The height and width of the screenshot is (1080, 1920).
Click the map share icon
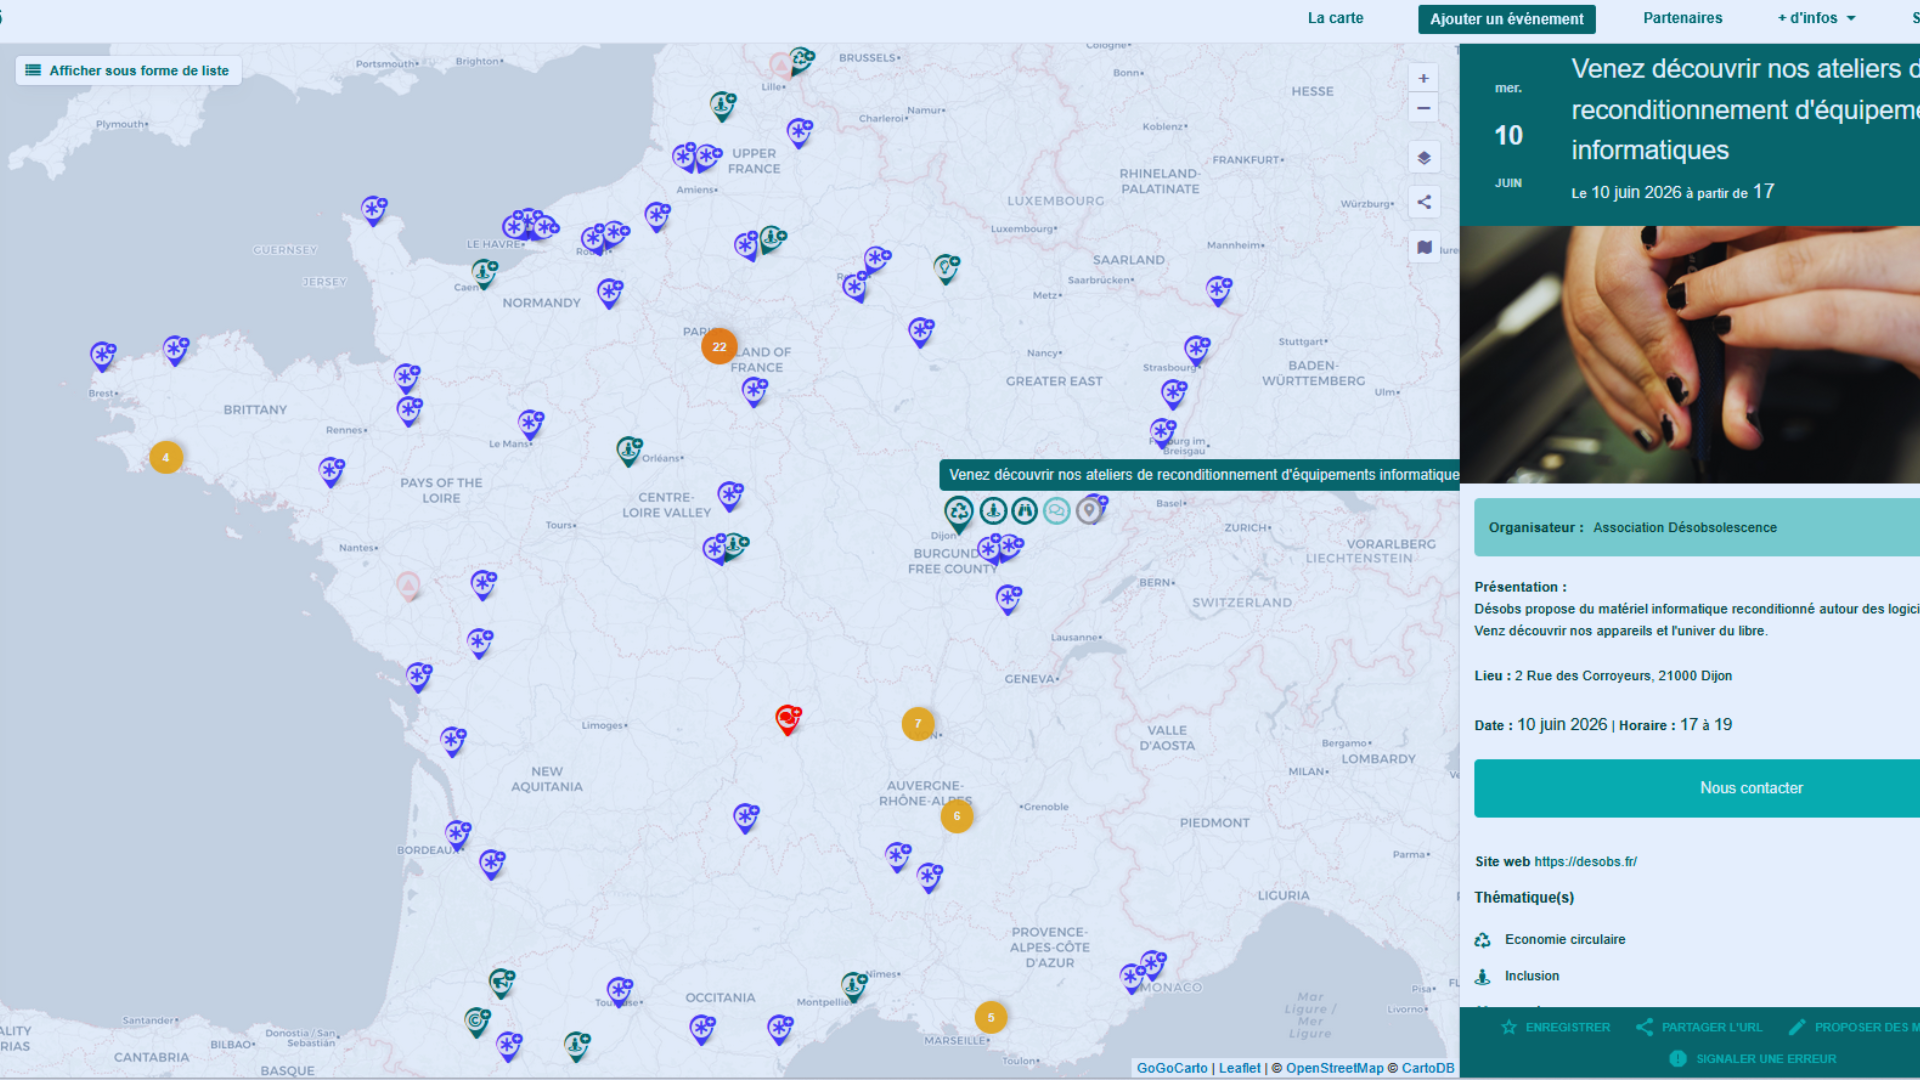click(1423, 202)
